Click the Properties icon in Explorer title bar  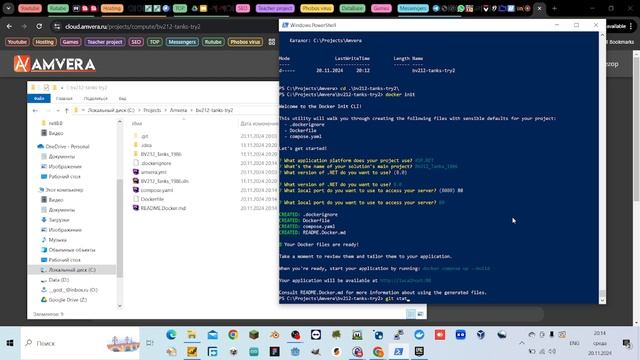46,87
